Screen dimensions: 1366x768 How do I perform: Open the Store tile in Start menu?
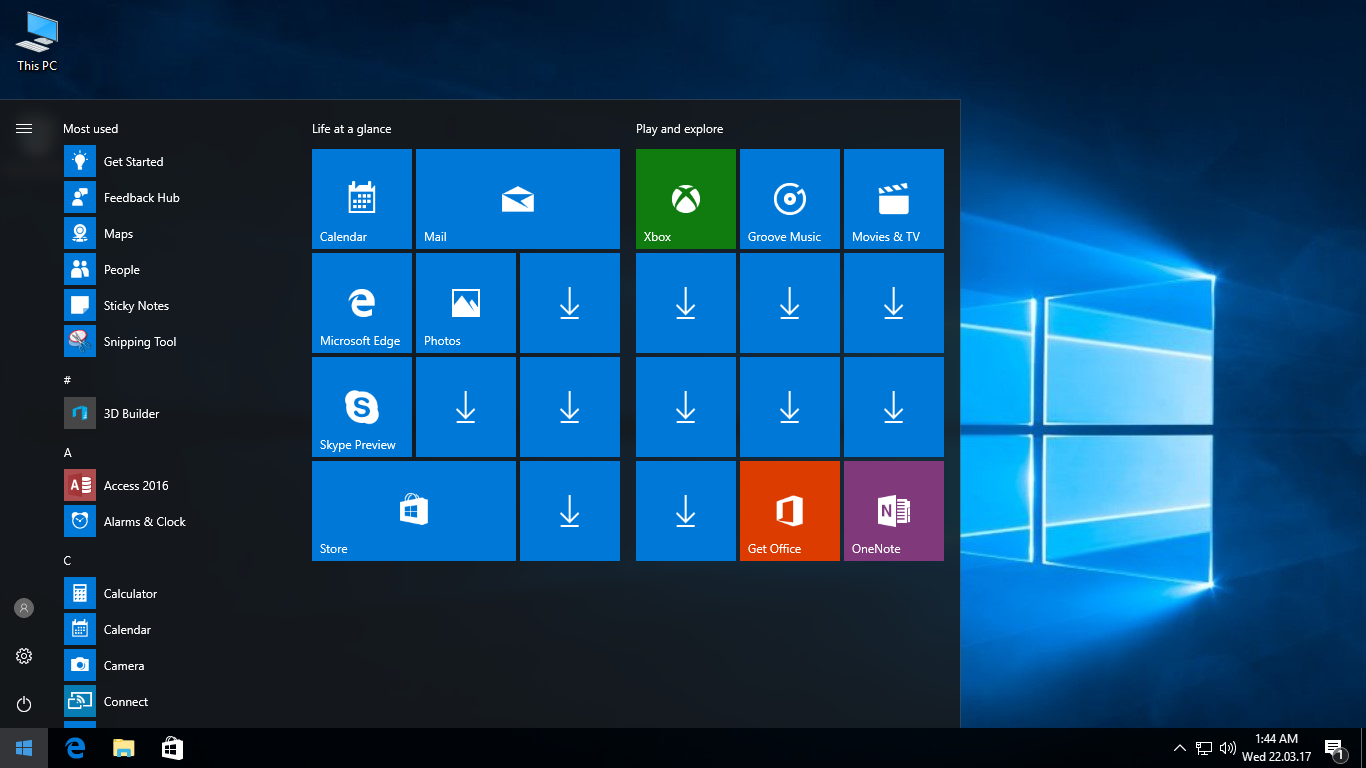[414, 511]
